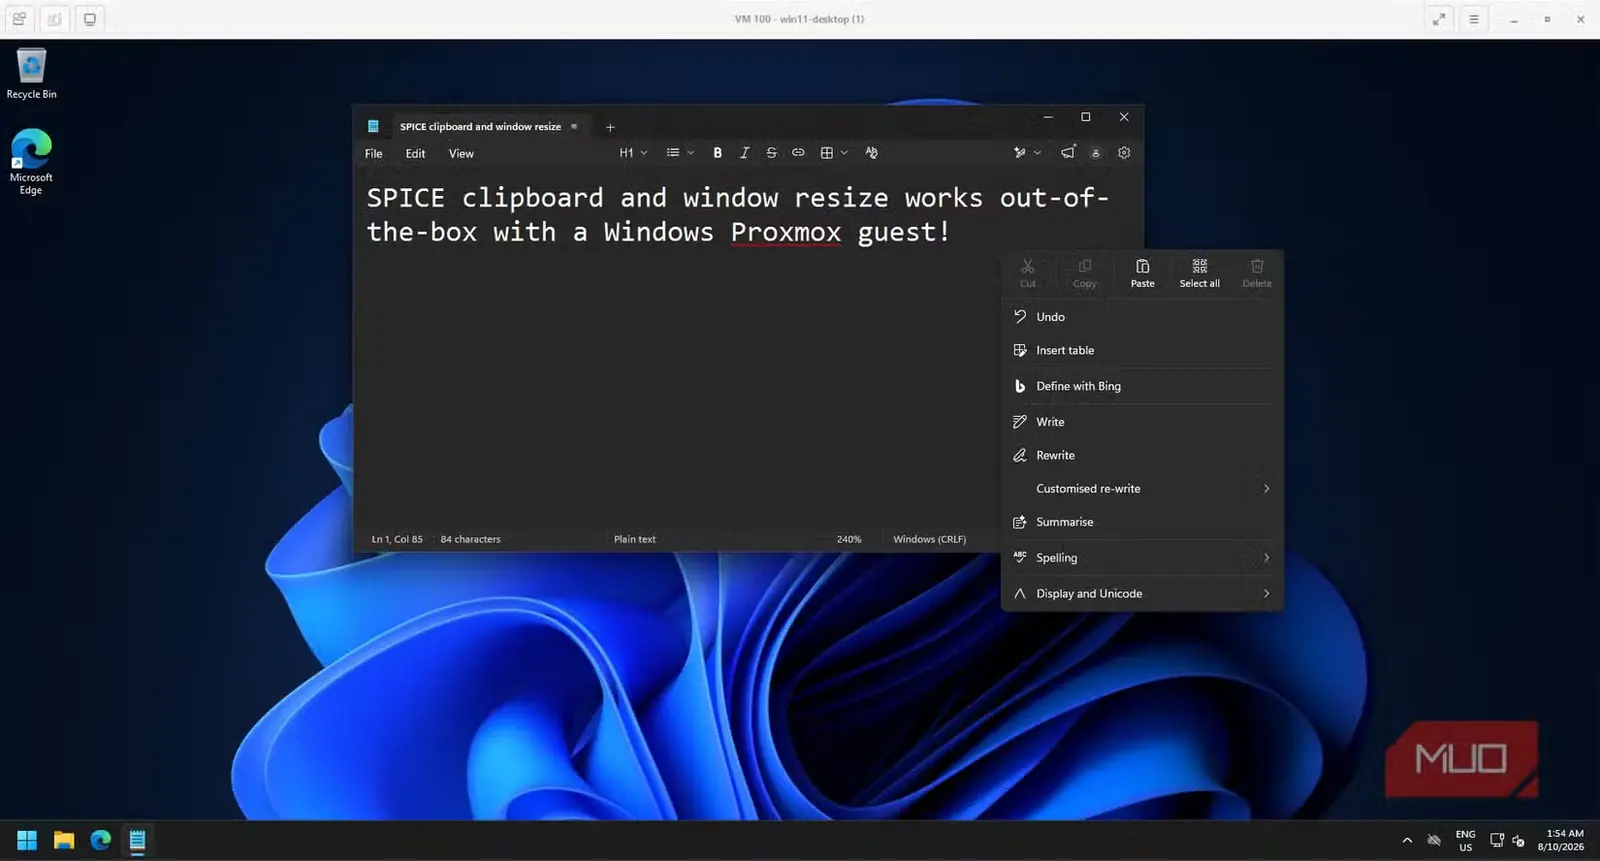Open the megaphone announcements icon in Notepad
The width and height of the screenshot is (1600, 861).
point(1068,153)
